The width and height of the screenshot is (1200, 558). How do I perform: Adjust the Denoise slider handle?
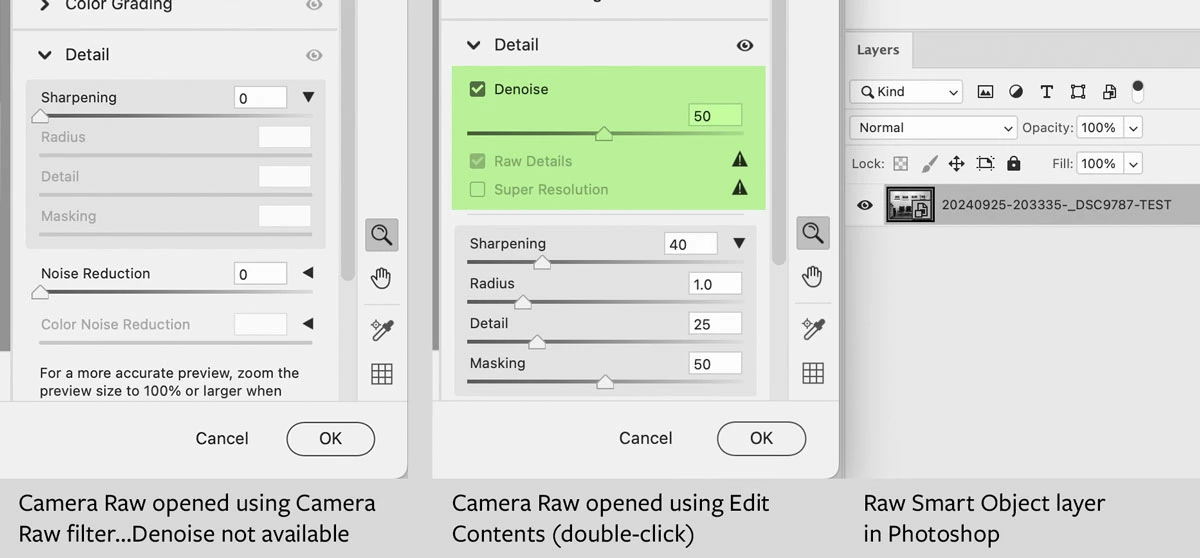coord(604,133)
